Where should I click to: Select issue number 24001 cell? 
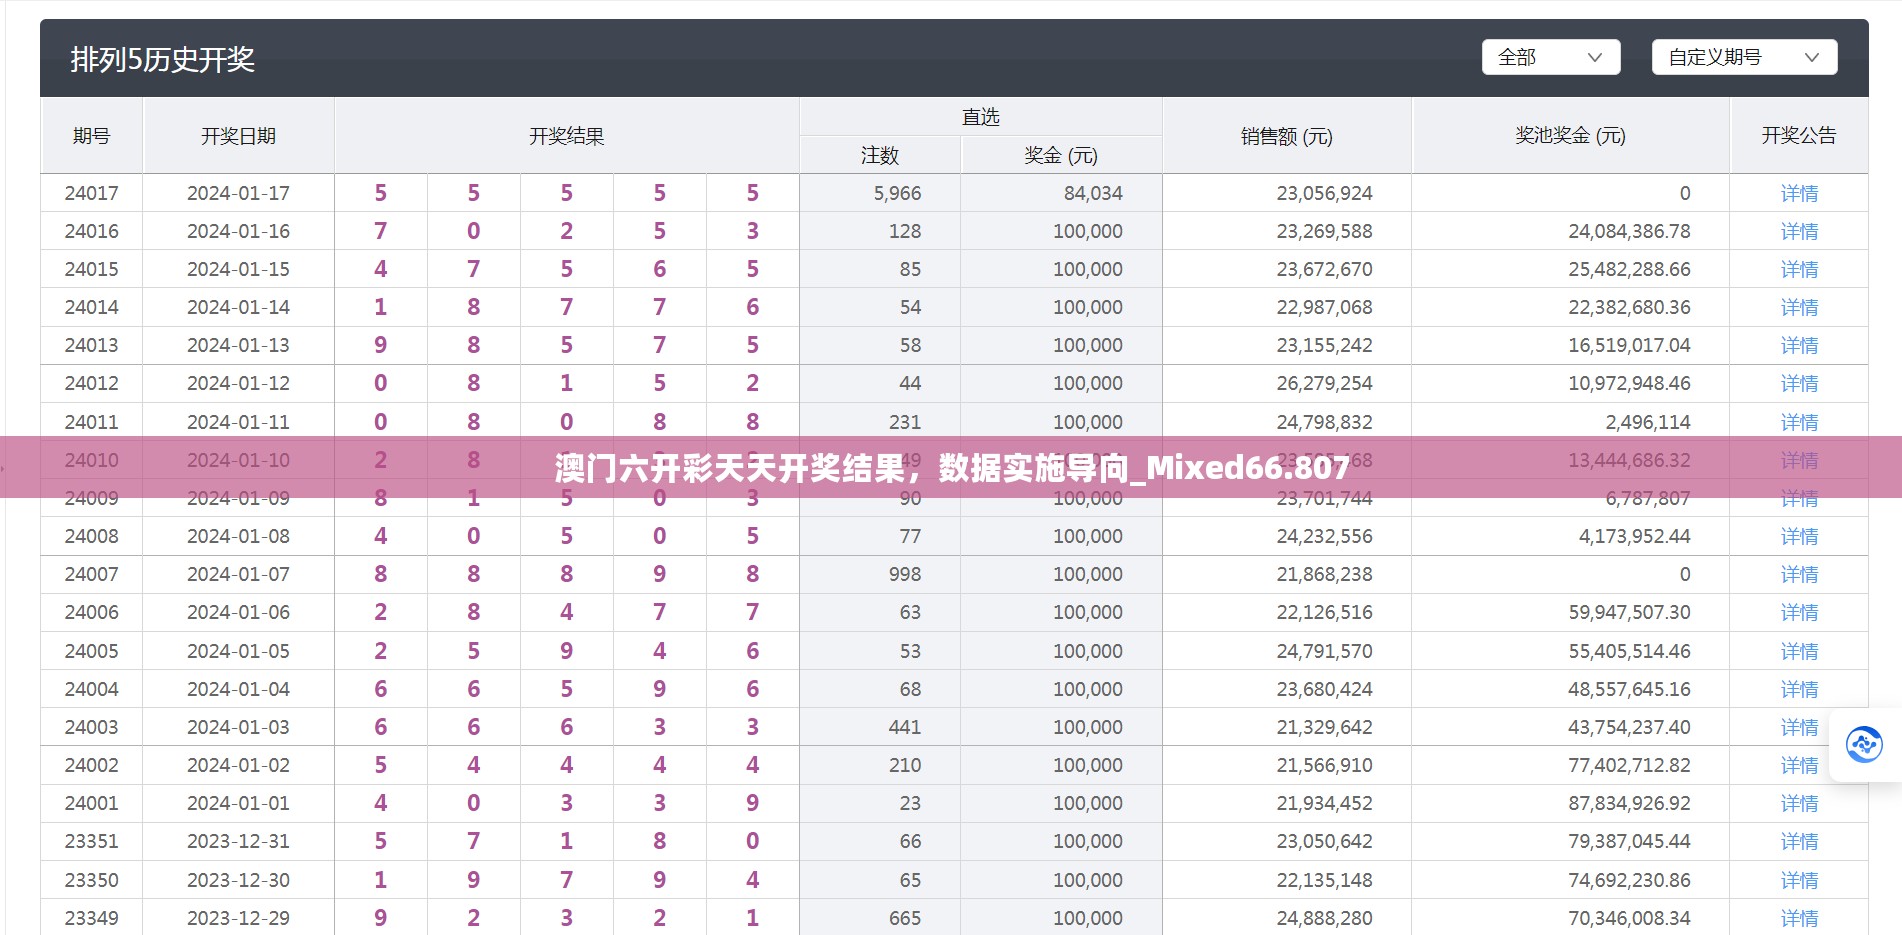[91, 803]
